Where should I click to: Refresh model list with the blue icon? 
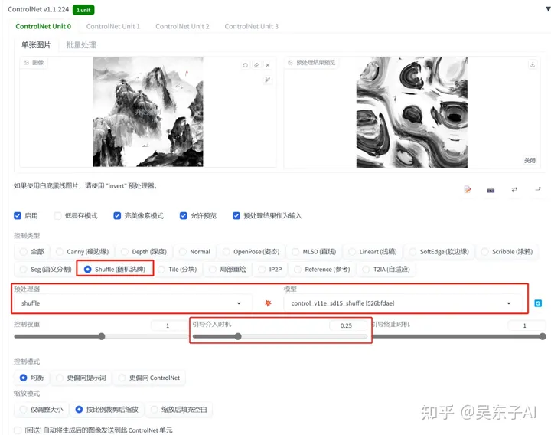point(538,303)
